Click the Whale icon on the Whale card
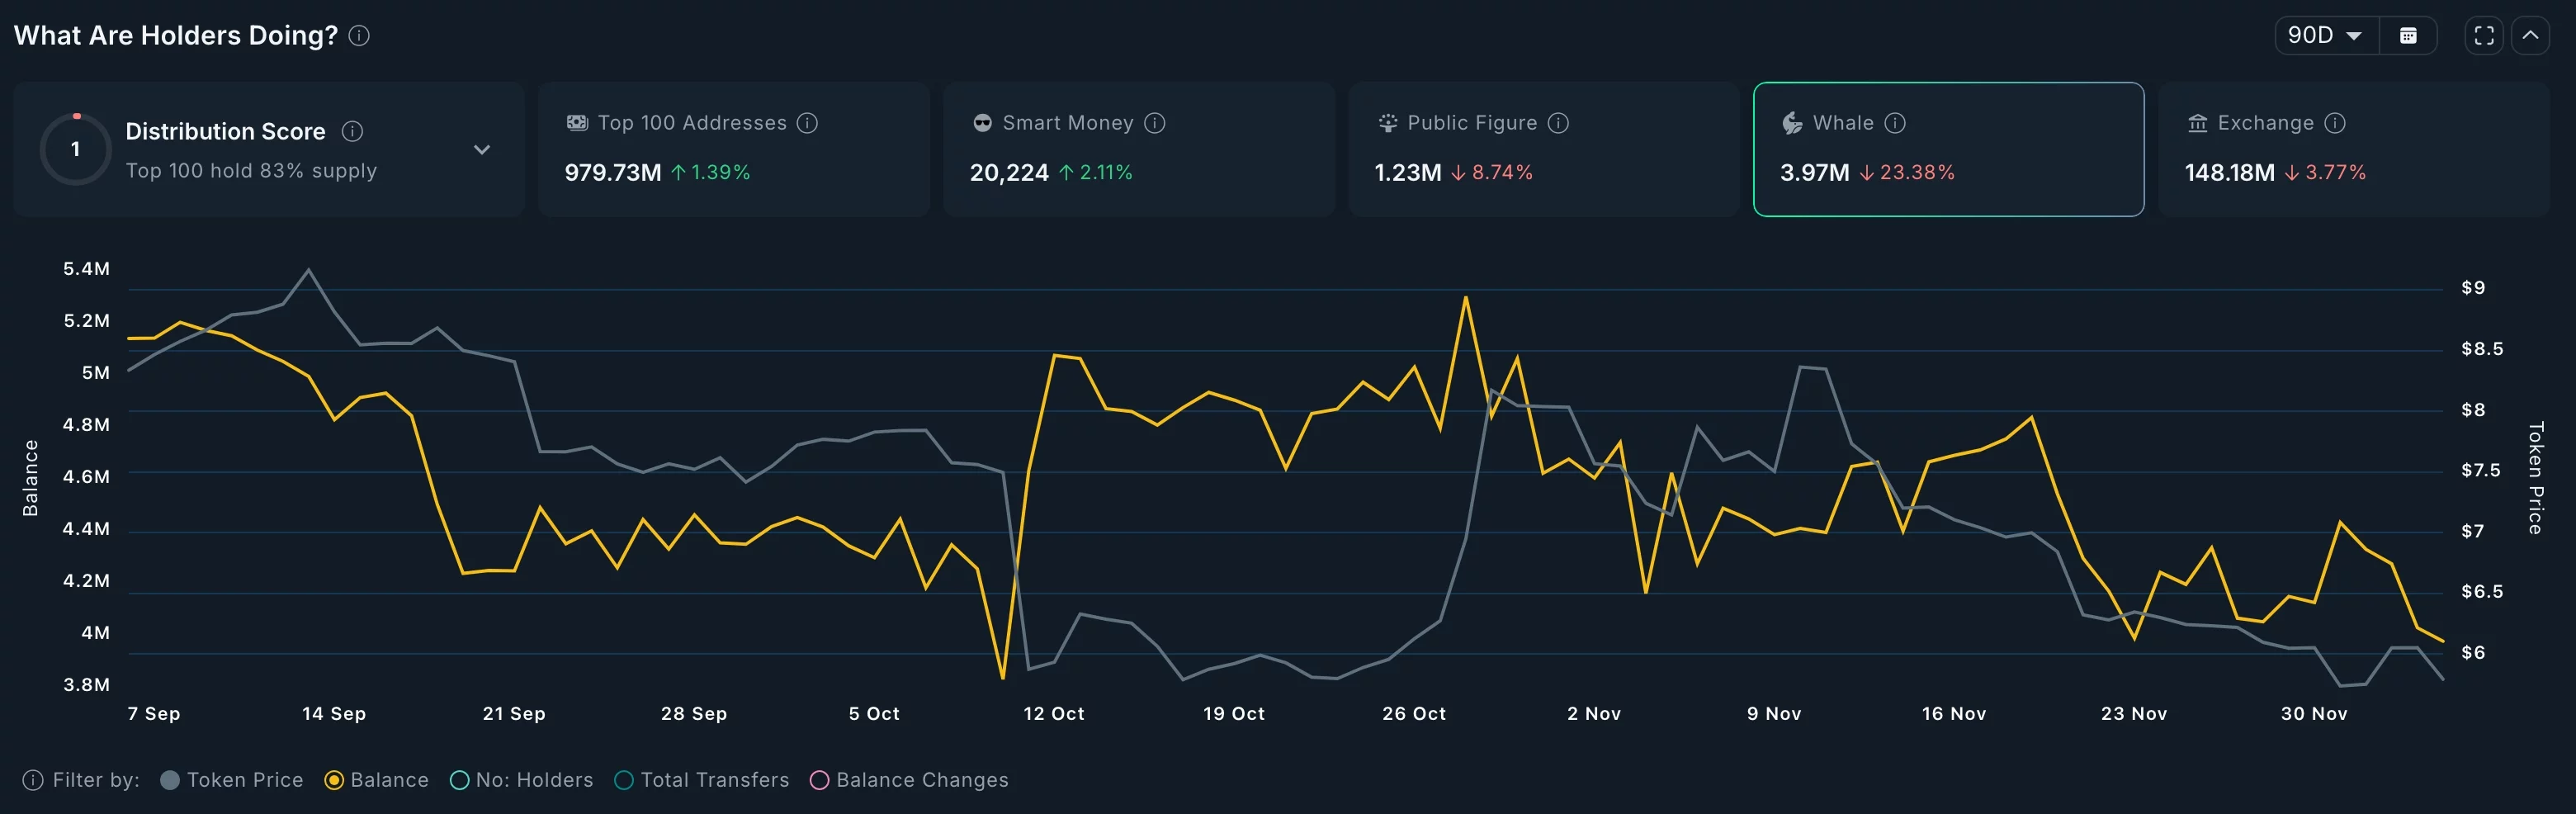2576x814 pixels. pos(1791,122)
